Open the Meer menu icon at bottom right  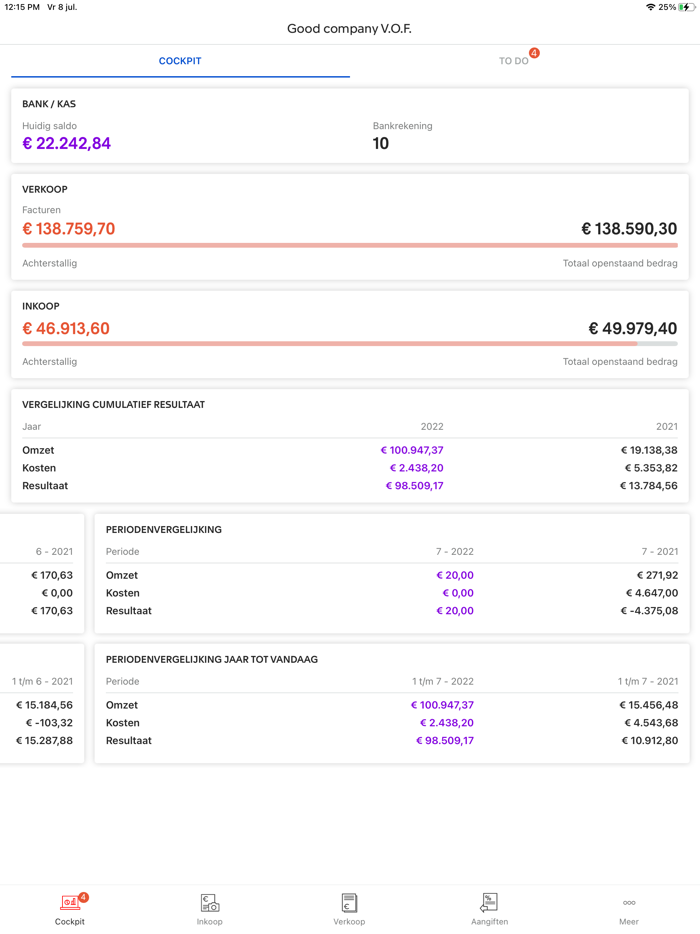click(628, 900)
